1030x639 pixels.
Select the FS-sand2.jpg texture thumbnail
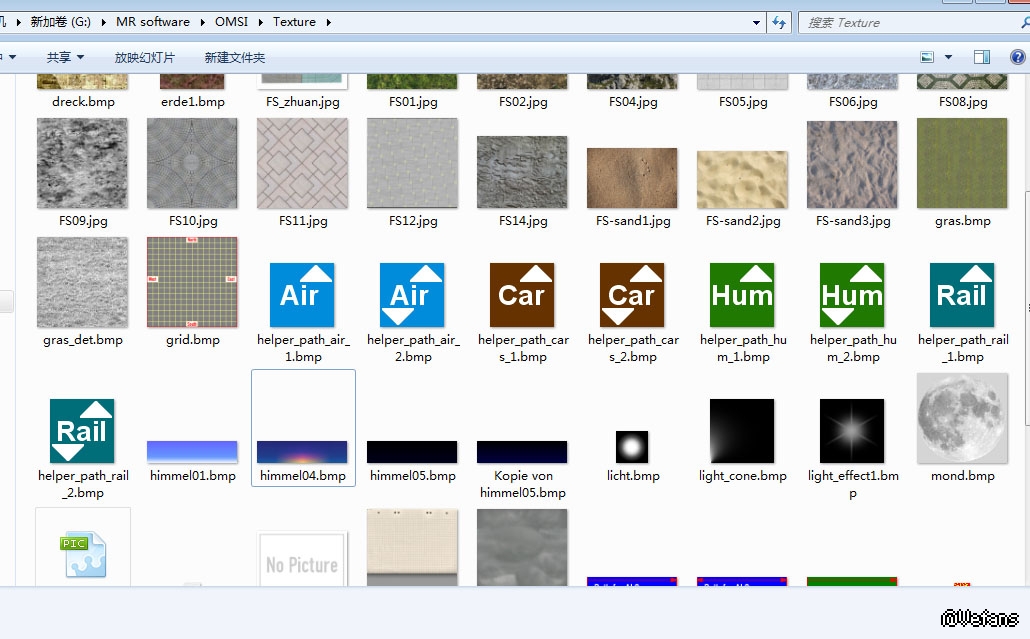[742, 180]
